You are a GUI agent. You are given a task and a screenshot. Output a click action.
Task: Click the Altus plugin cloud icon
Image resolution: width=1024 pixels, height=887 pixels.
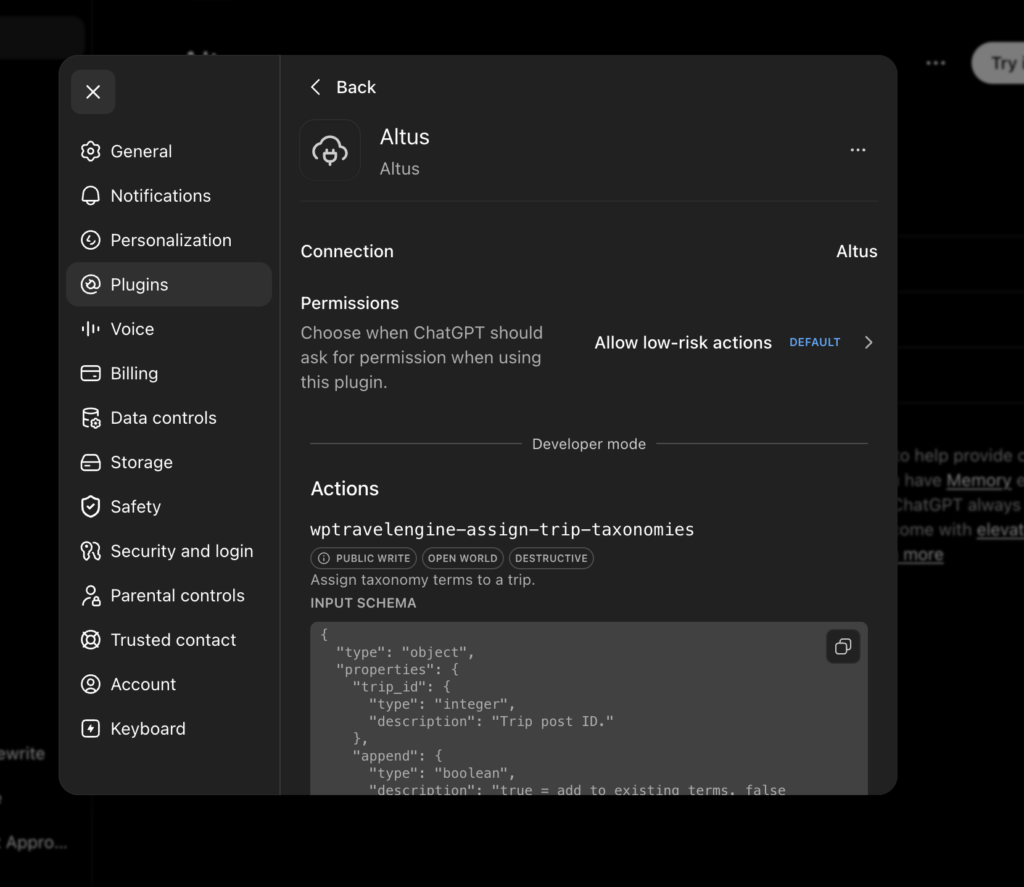330,150
